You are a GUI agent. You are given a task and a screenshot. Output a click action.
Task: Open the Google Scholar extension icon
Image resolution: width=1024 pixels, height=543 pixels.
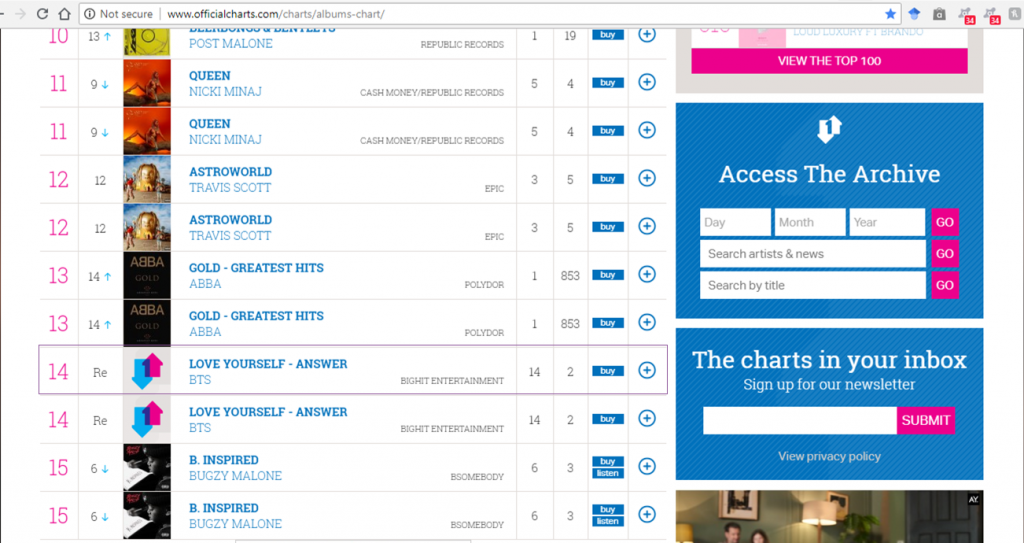pos(914,14)
